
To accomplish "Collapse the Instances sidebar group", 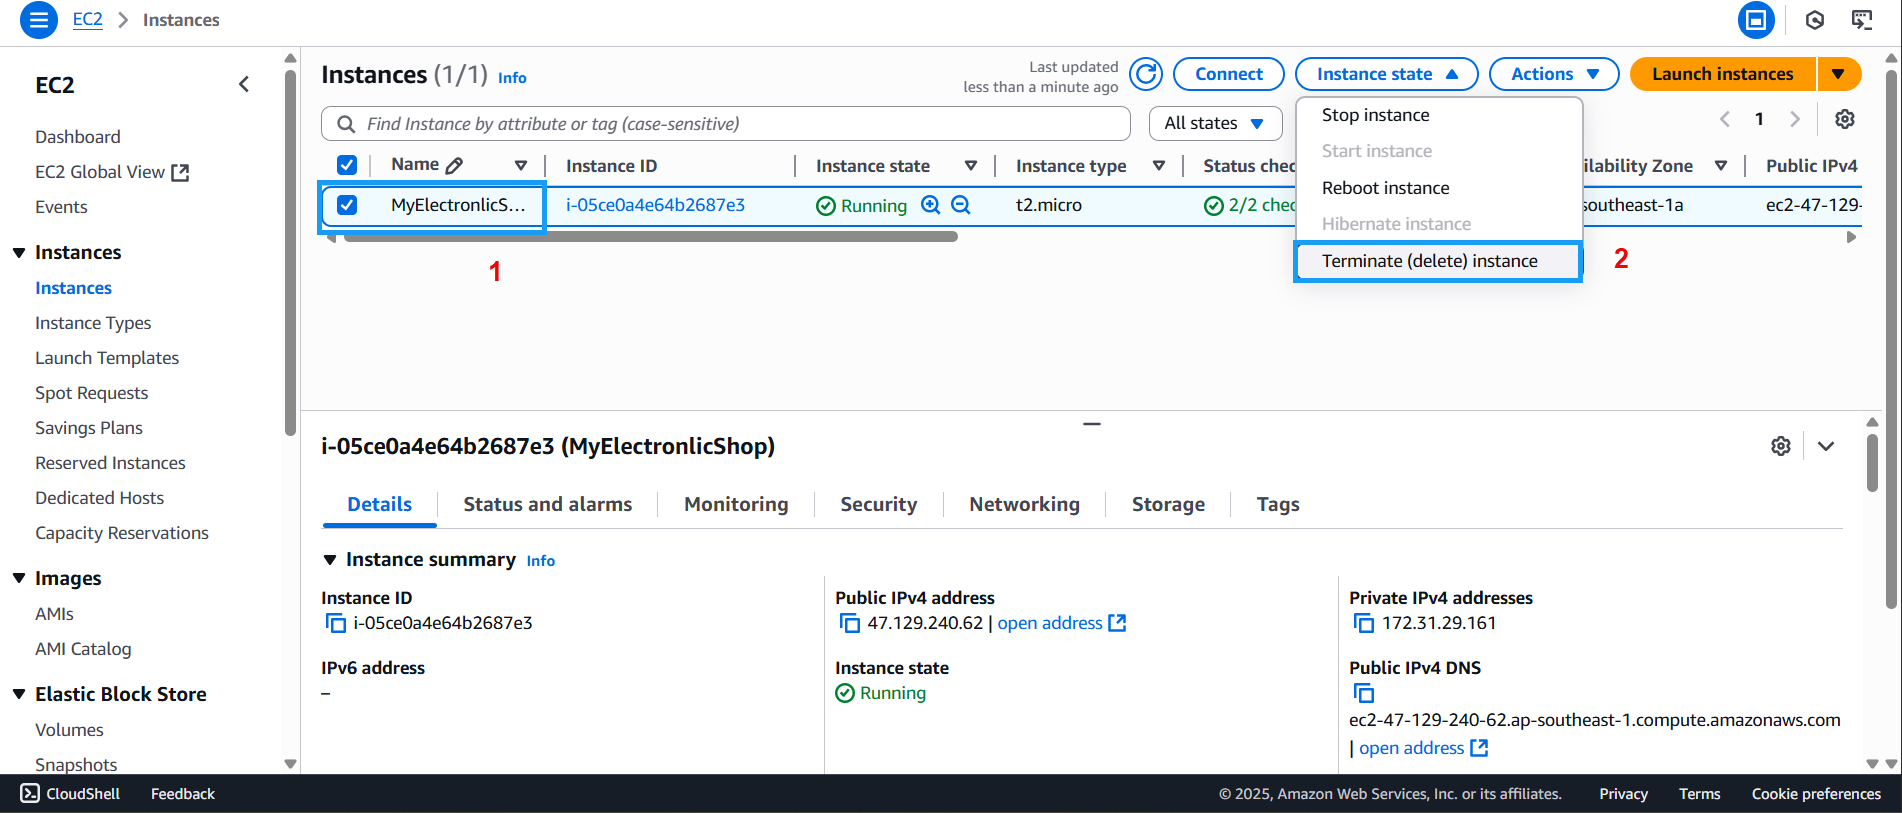I will 19,253.
